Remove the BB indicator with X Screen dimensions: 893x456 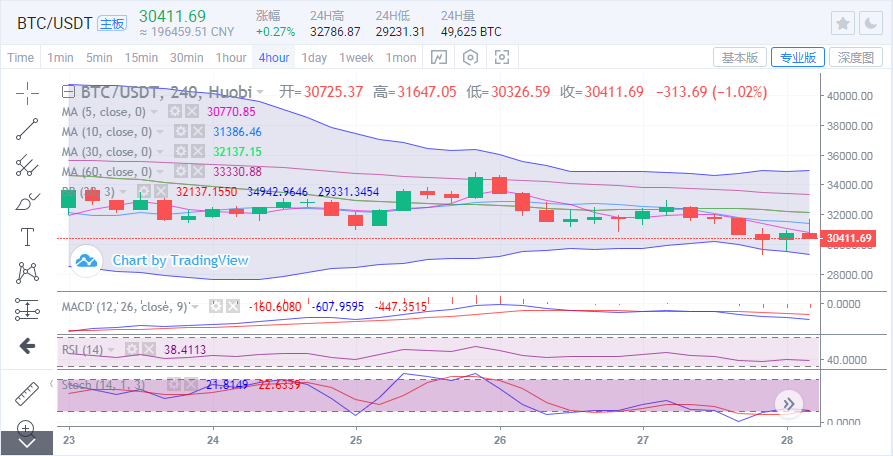(x=161, y=191)
